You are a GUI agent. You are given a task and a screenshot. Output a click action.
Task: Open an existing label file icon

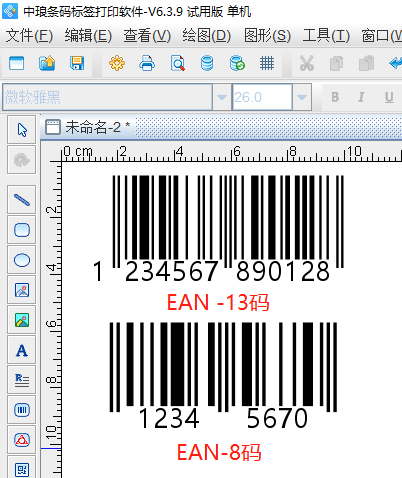[47, 63]
